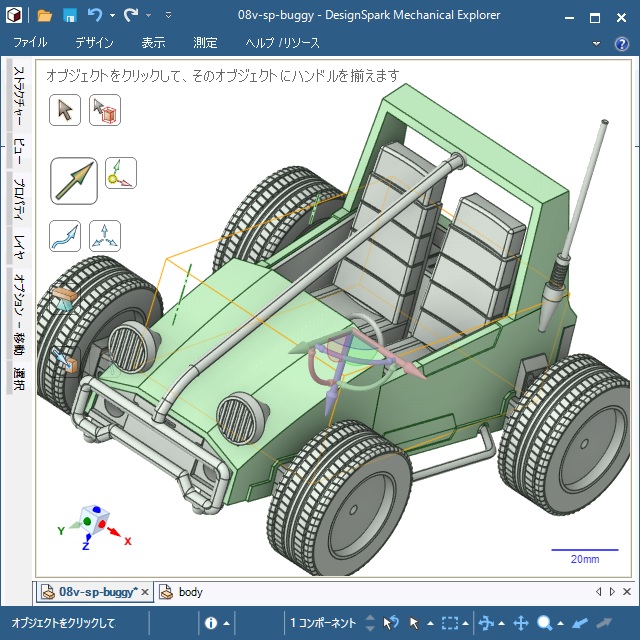Open the 測定 ribbon tab

(x=205, y=43)
